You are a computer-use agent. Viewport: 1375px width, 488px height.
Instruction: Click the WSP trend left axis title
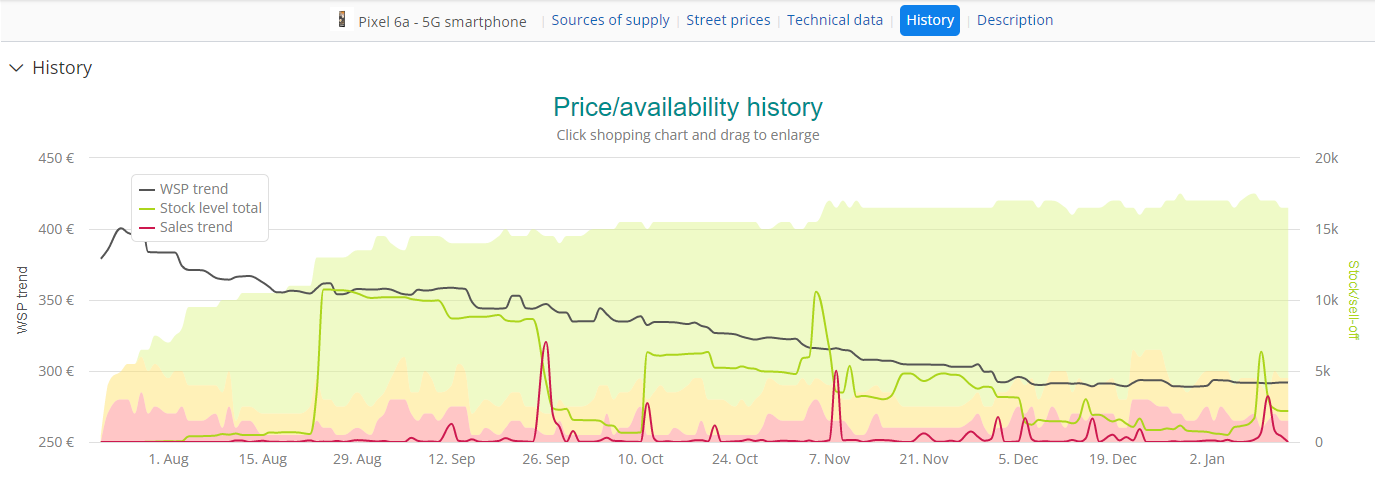point(23,299)
